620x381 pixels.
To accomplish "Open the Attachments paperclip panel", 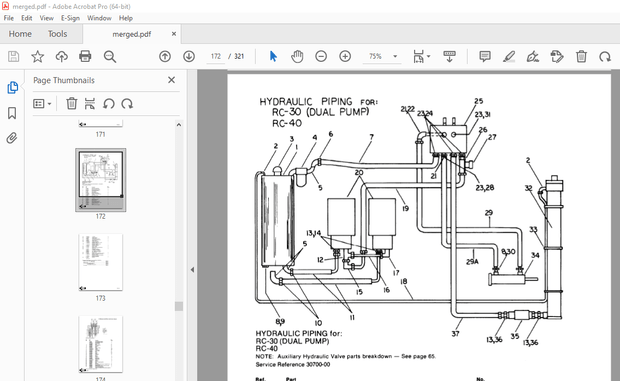I will point(12,138).
